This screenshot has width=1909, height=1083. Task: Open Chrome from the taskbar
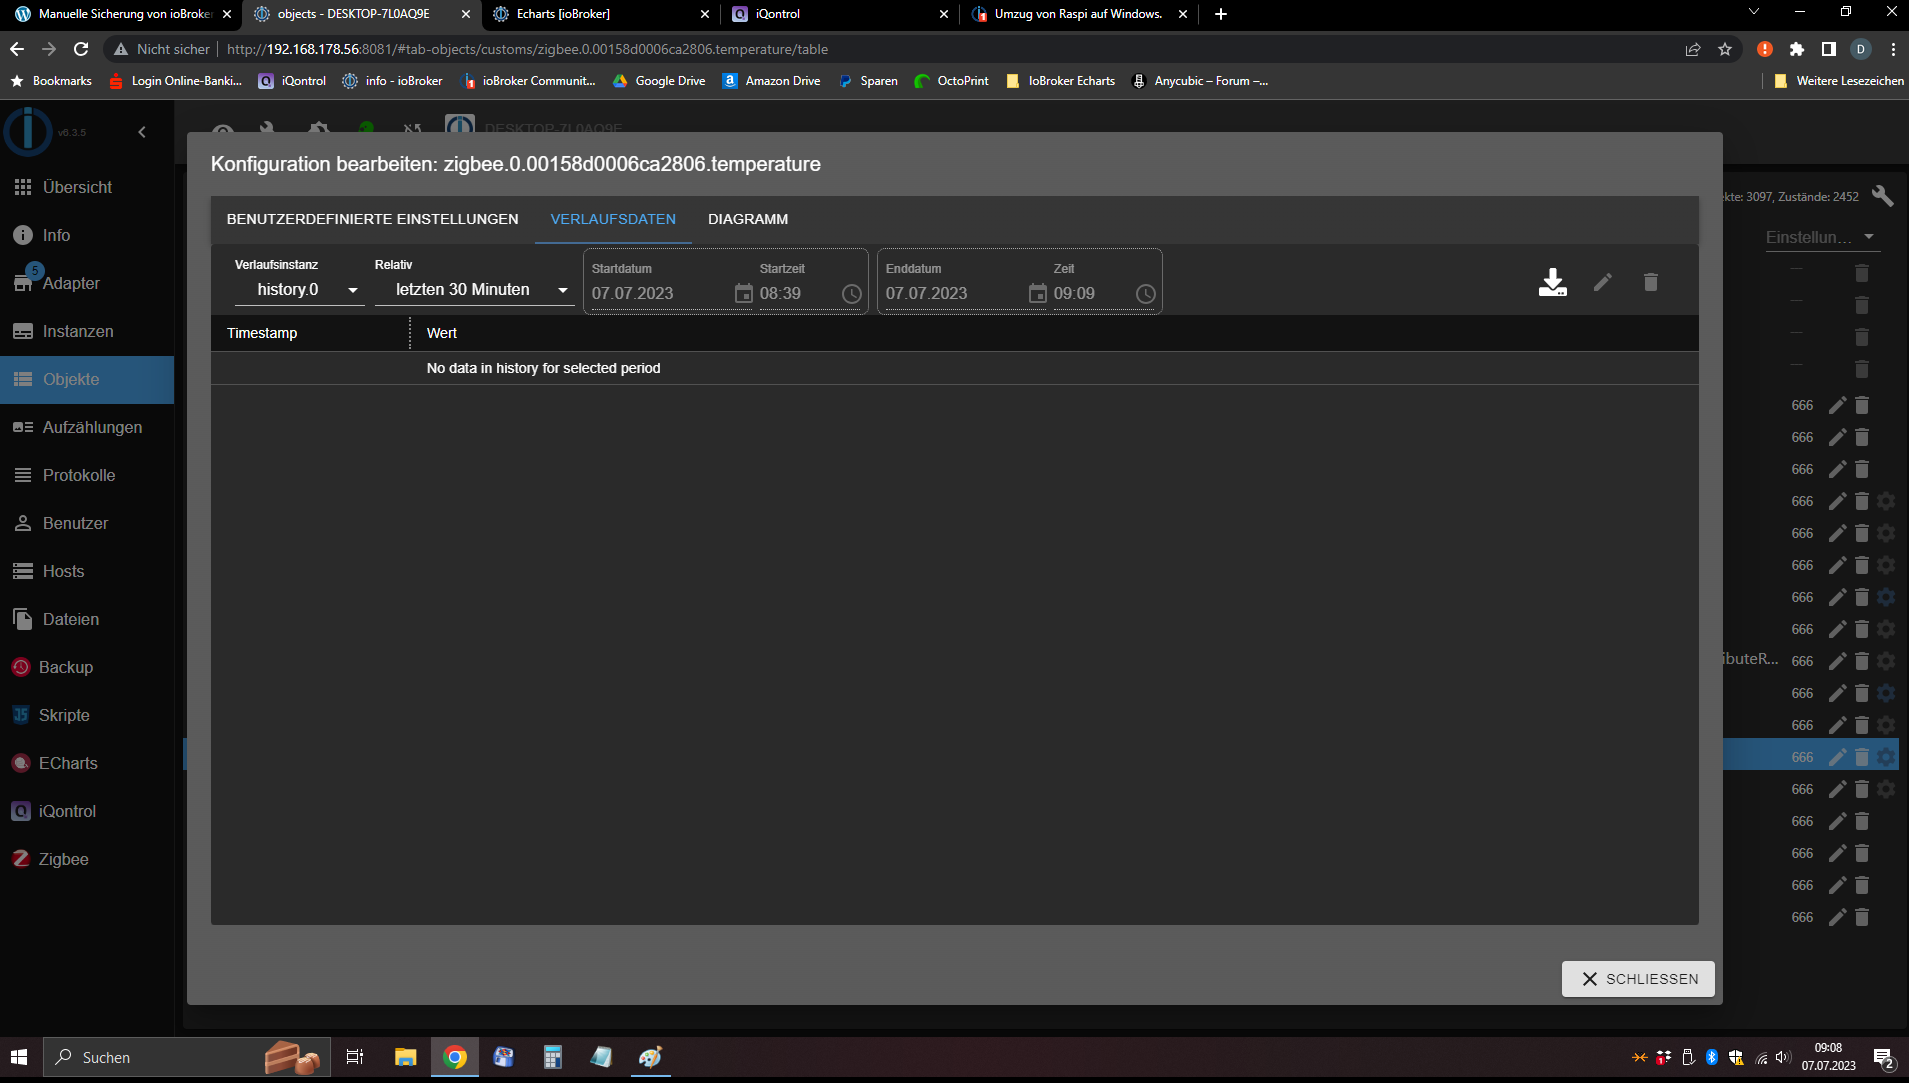point(455,1057)
